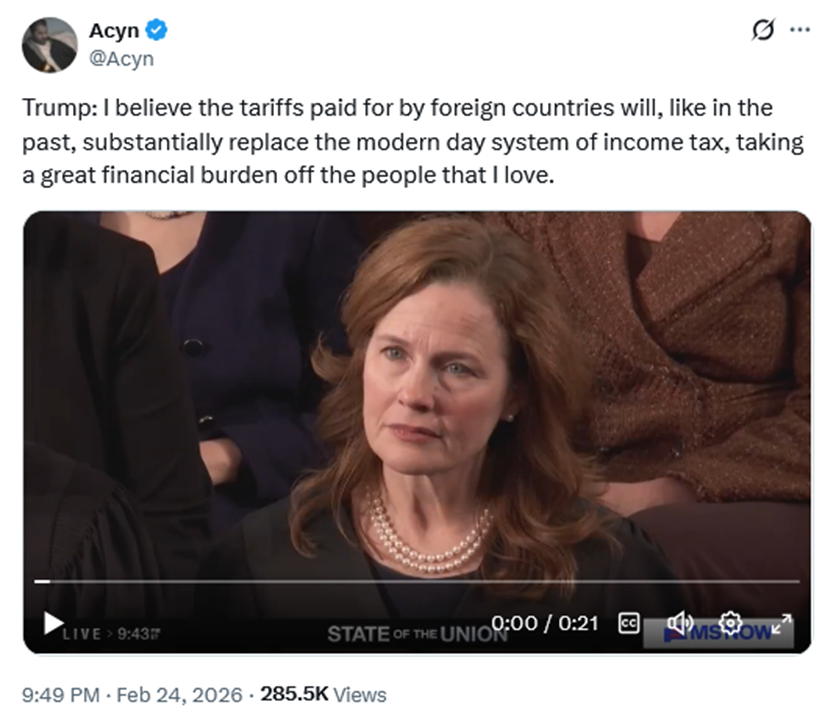This screenshot has height=727, width=836.
Task: Open video settings gear
Action: click(x=731, y=623)
